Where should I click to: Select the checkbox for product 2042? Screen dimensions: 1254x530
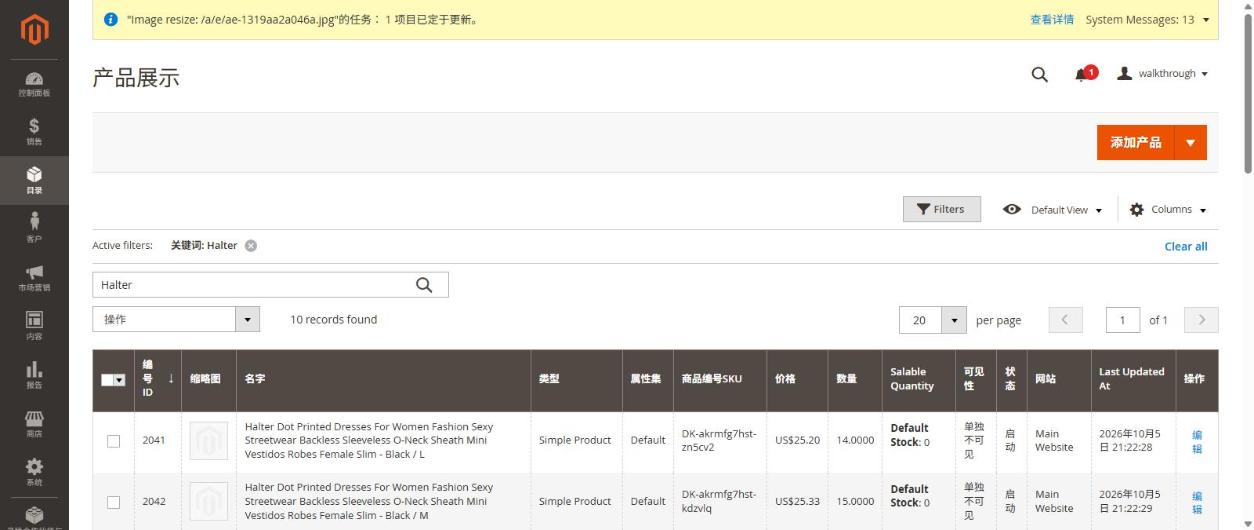(113, 502)
